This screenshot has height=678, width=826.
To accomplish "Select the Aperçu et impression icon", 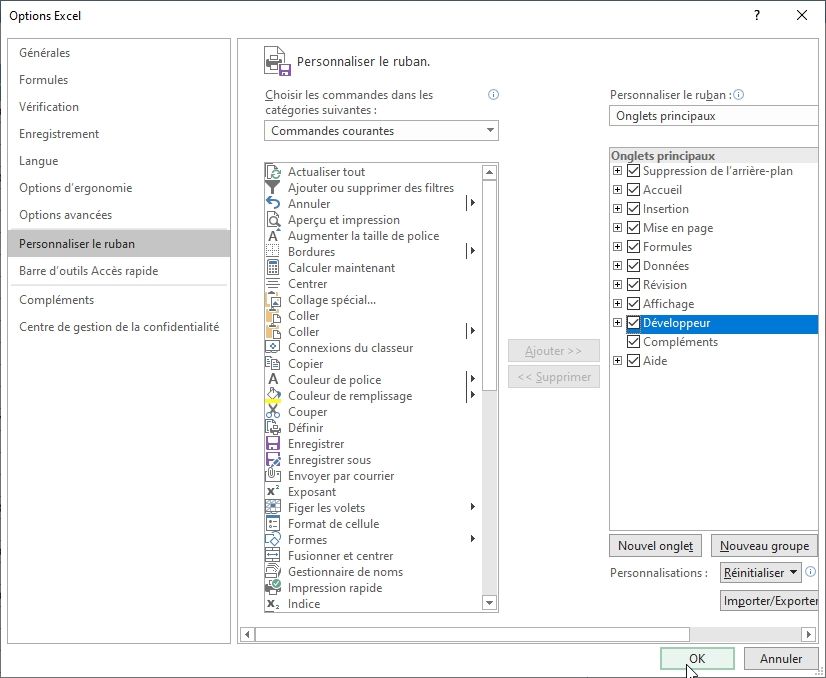I will [x=273, y=220].
